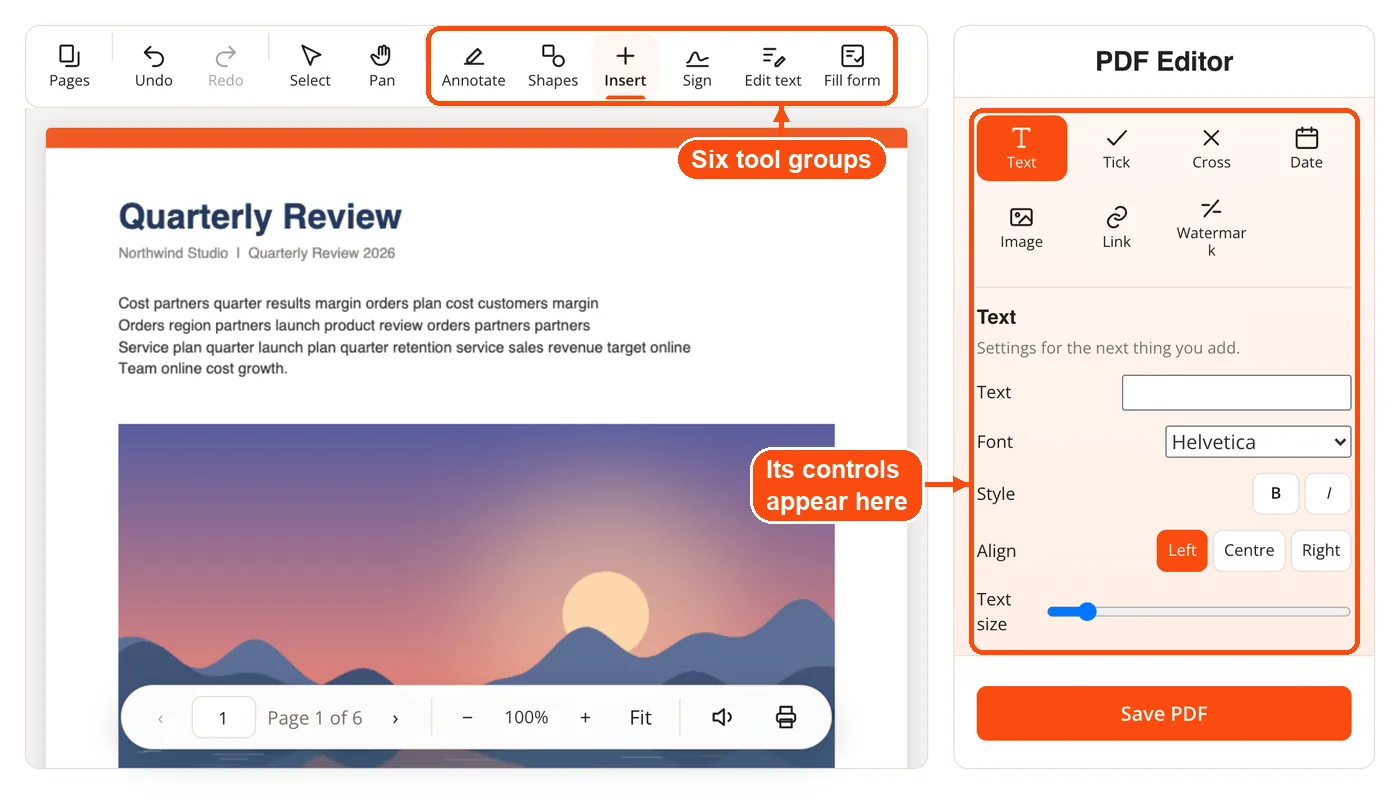This screenshot has width=1400, height=794.
Task: Select the Text insert option
Action: click(x=1022, y=148)
